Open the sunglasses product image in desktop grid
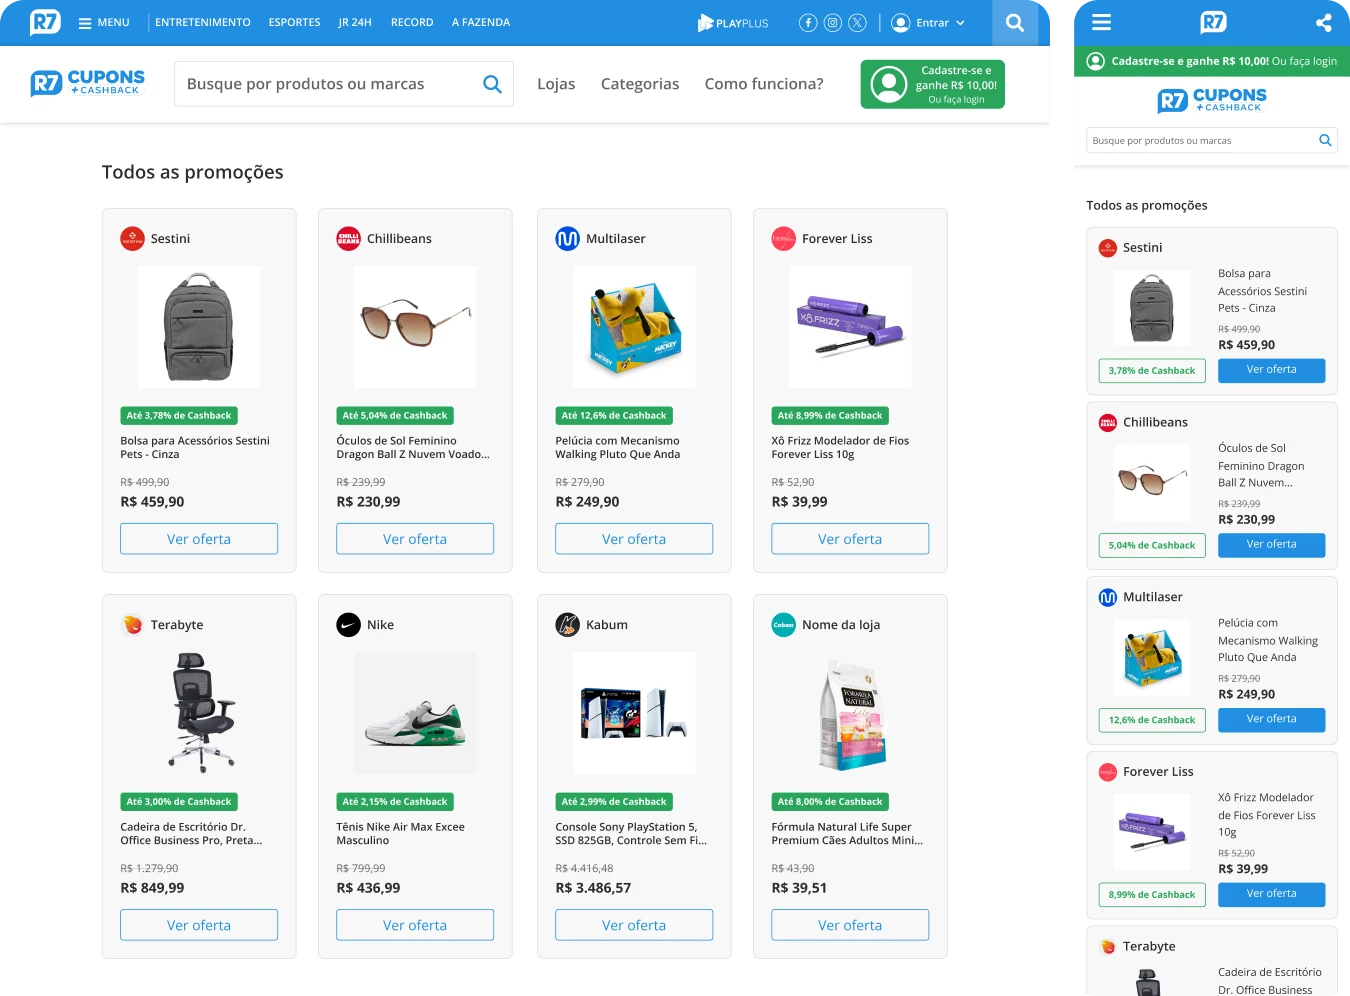 pyautogui.click(x=415, y=327)
